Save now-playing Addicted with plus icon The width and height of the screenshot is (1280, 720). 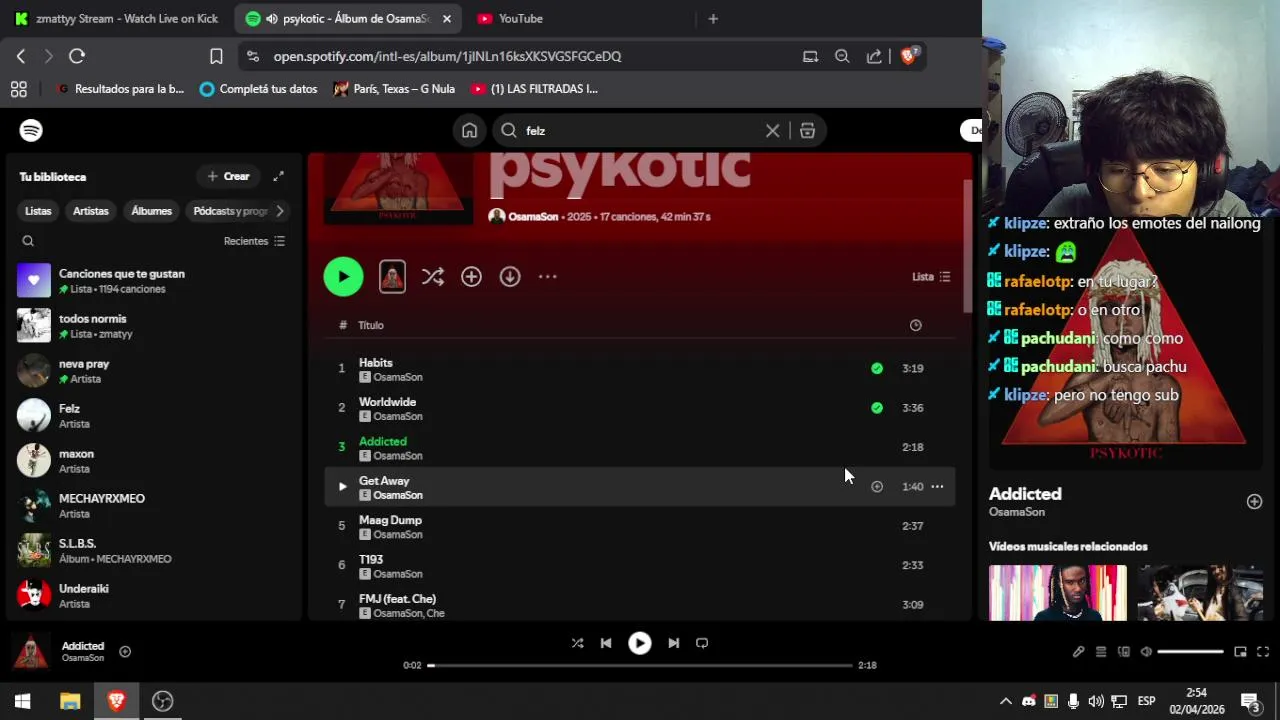click(x=125, y=652)
